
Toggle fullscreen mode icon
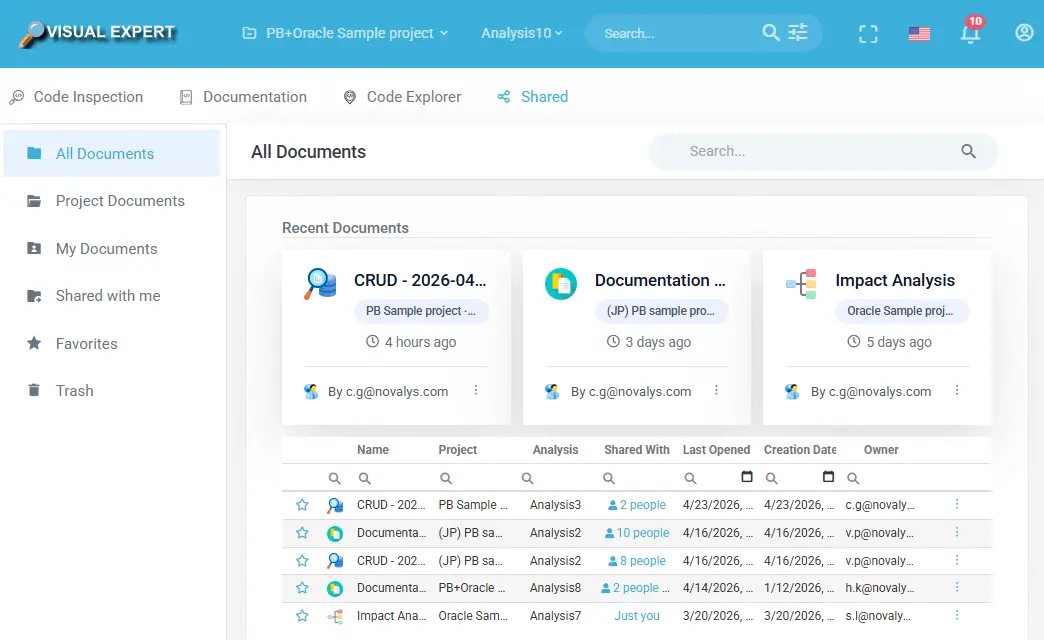click(x=868, y=33)
